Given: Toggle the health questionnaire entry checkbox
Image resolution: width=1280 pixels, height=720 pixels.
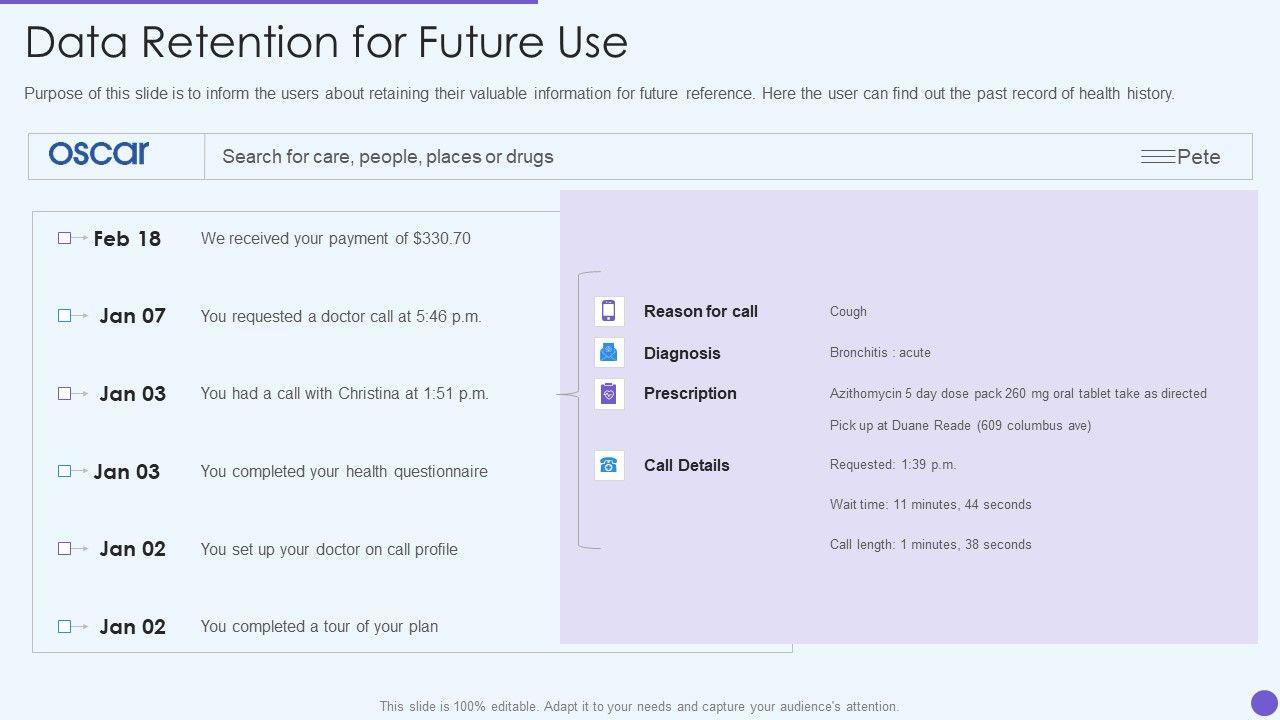Looking at the screenshot, I should click(65, 471).
